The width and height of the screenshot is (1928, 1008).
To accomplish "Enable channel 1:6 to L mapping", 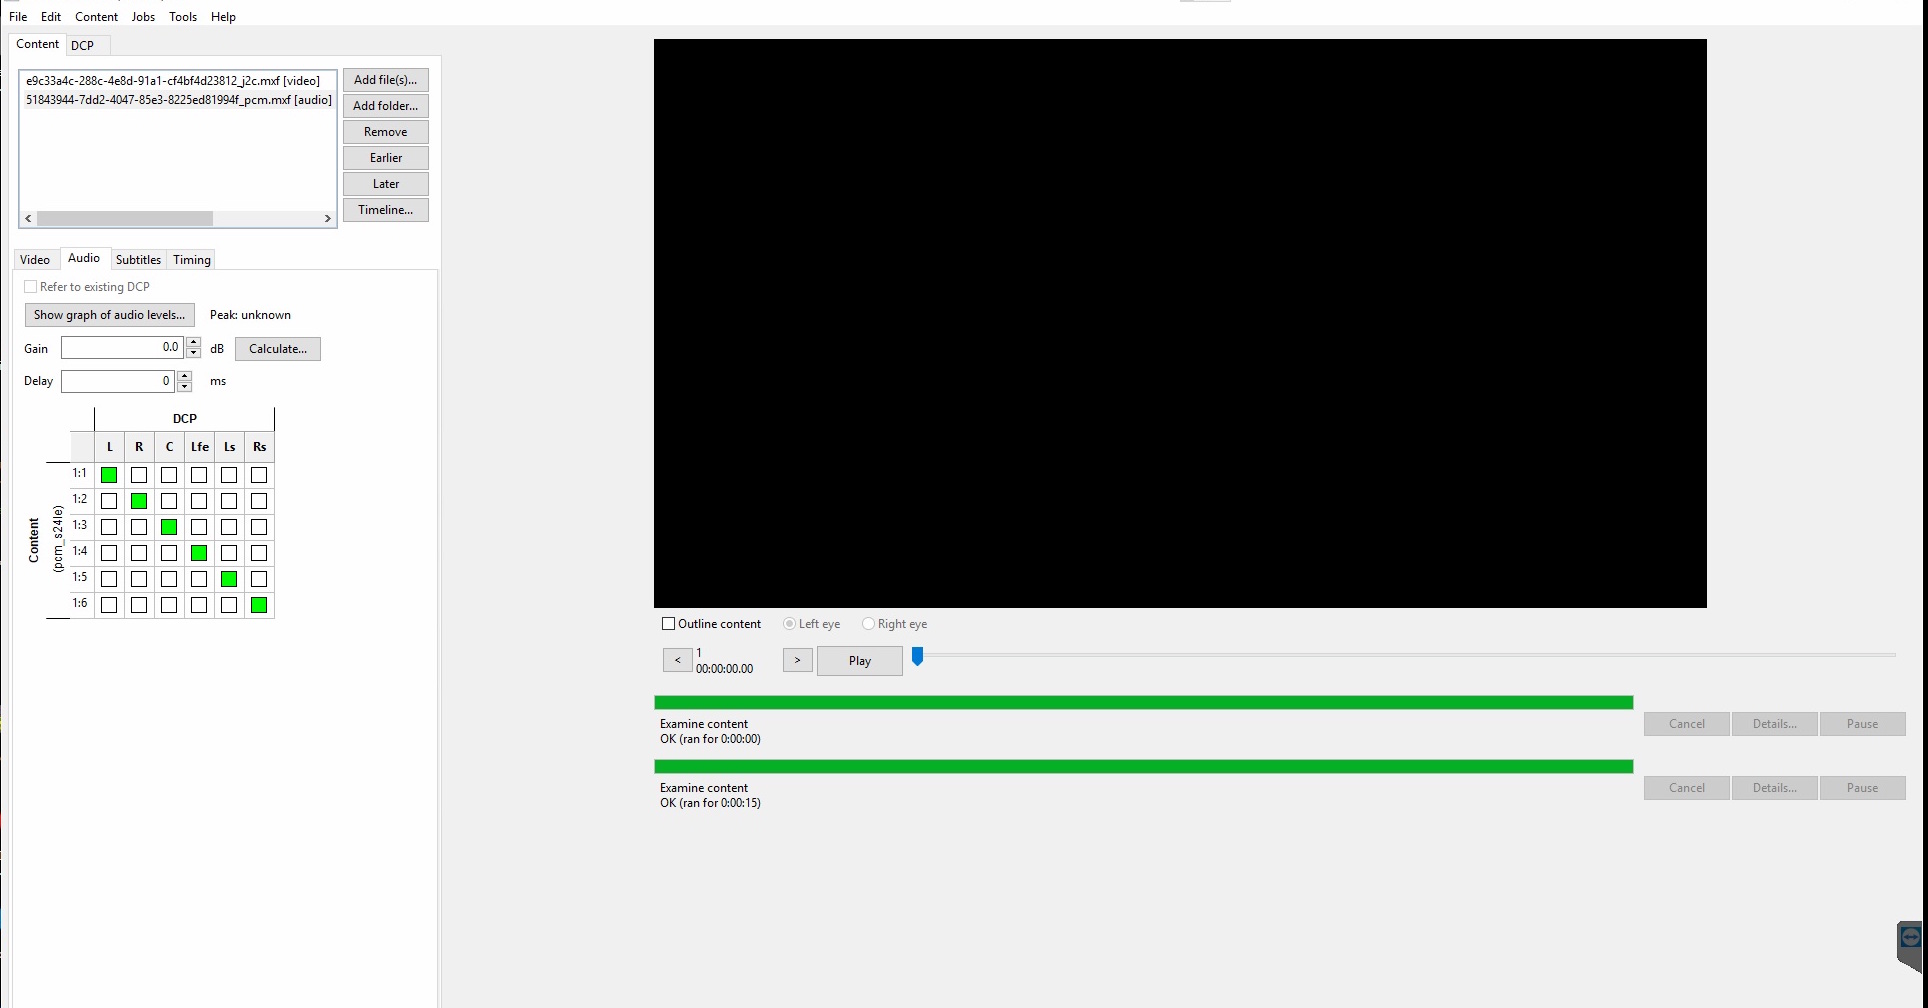I will point(109,605).
